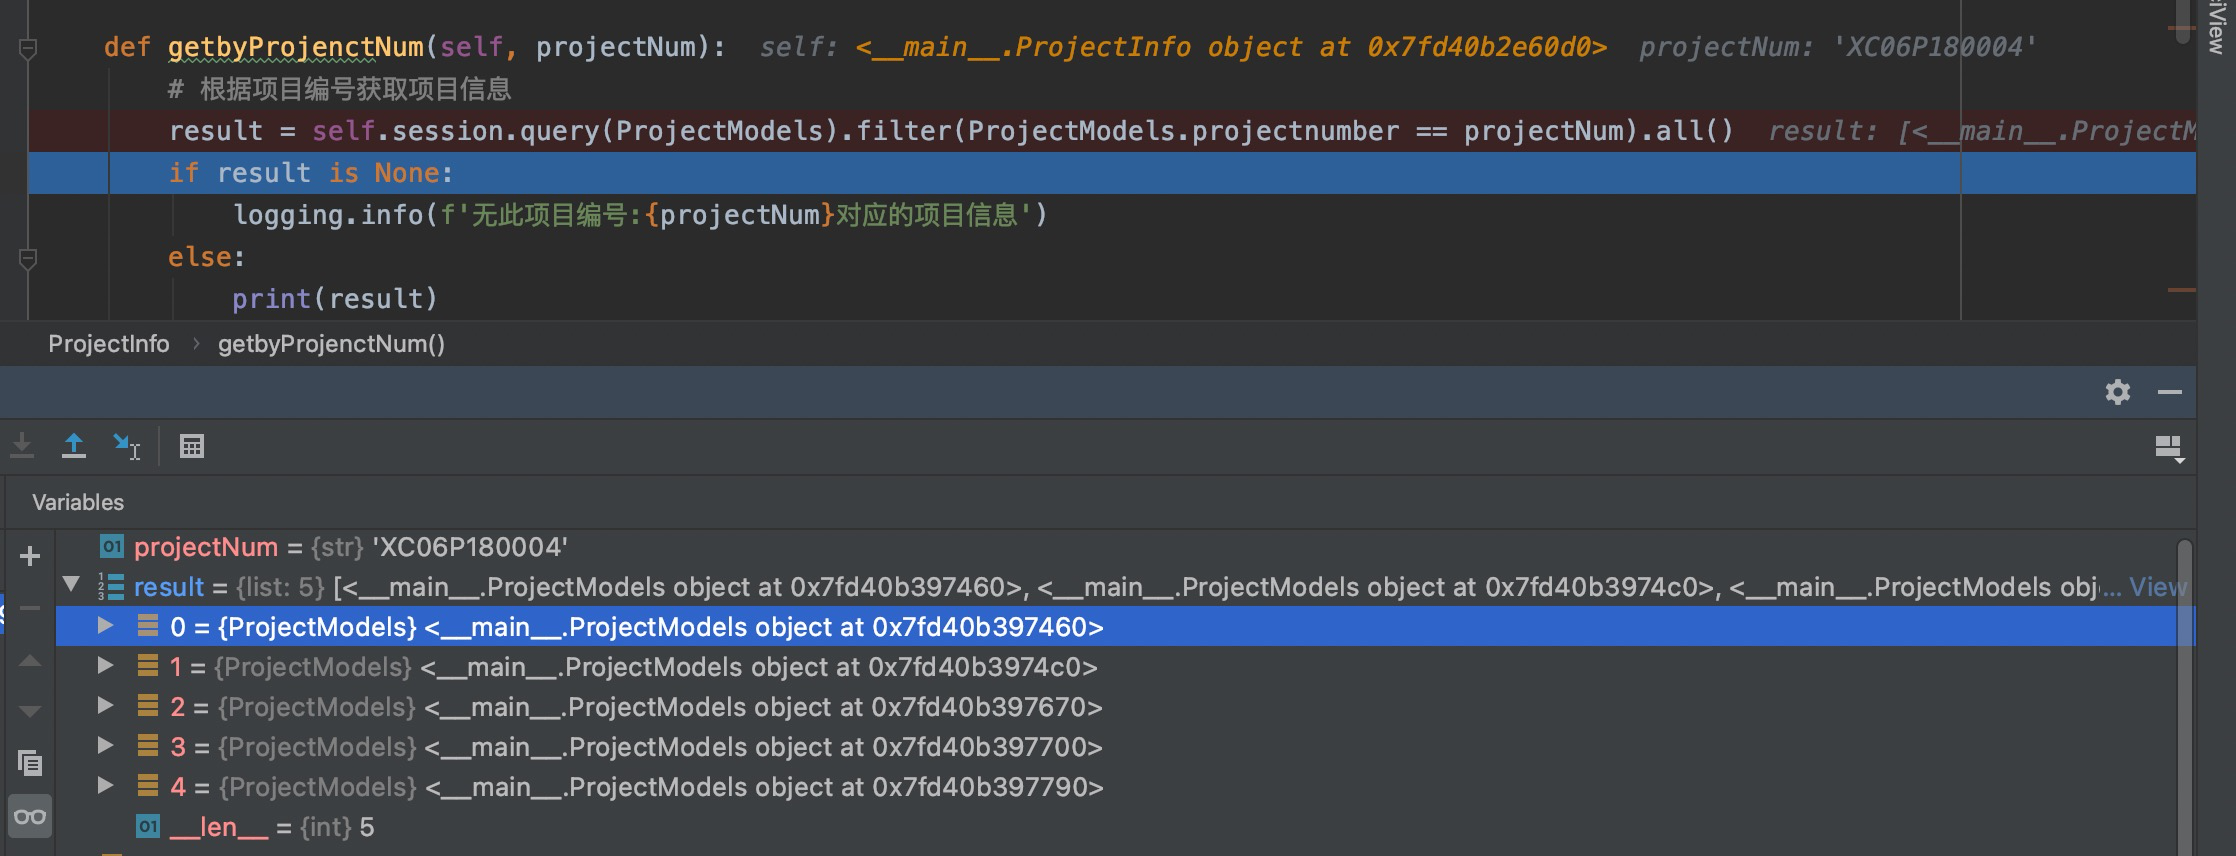2236x856 pixels.
Task: Open the debugger gear settings
Action: pyautogui.click(x=2117, y=392)
